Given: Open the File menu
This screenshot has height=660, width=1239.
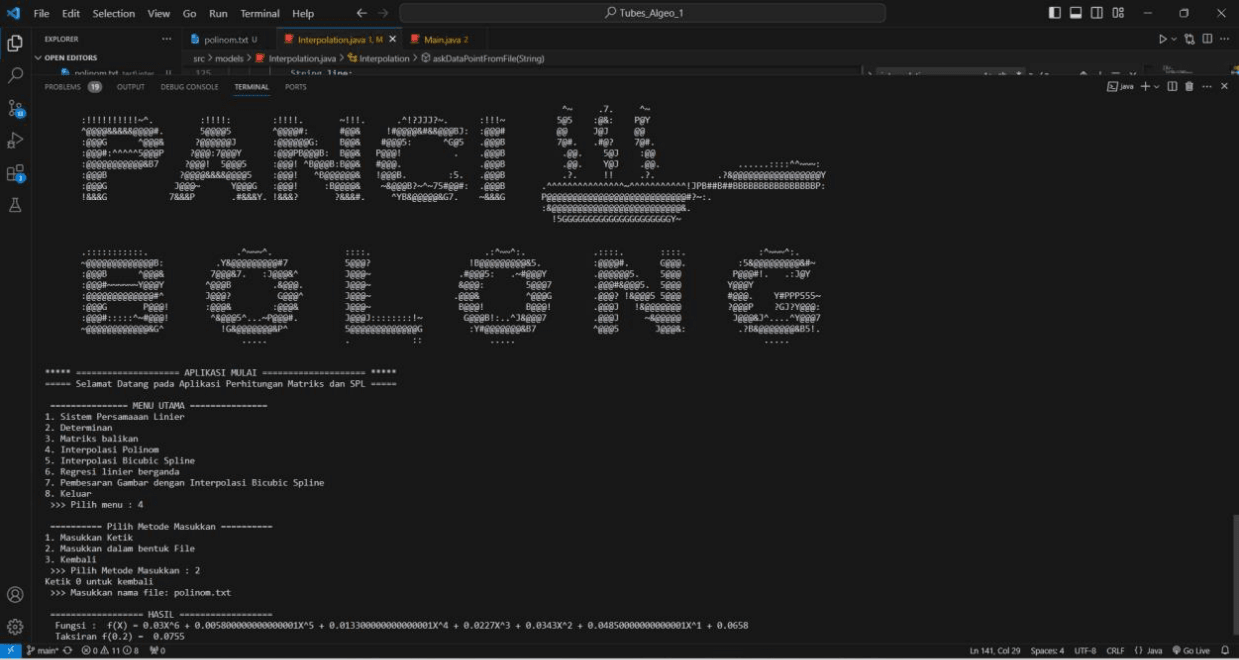Looking at the screenshot, I should (x=41, y=13).
